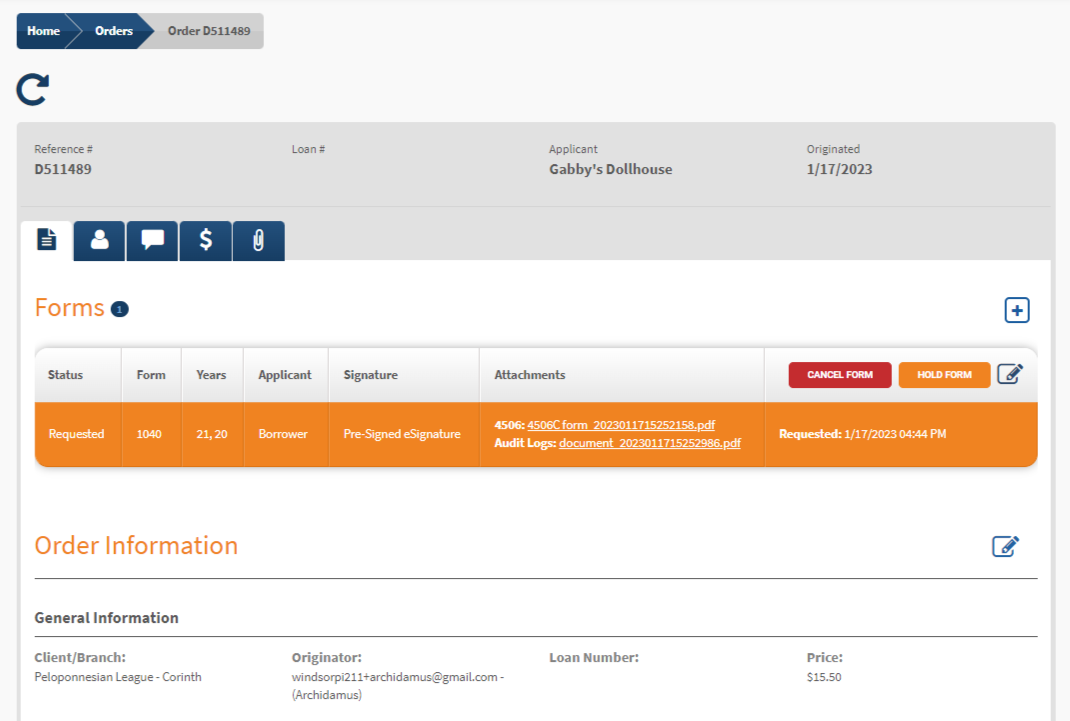Open the Audit Logs document PDF link
The image size is (1070, 721).
click(650, 443)
